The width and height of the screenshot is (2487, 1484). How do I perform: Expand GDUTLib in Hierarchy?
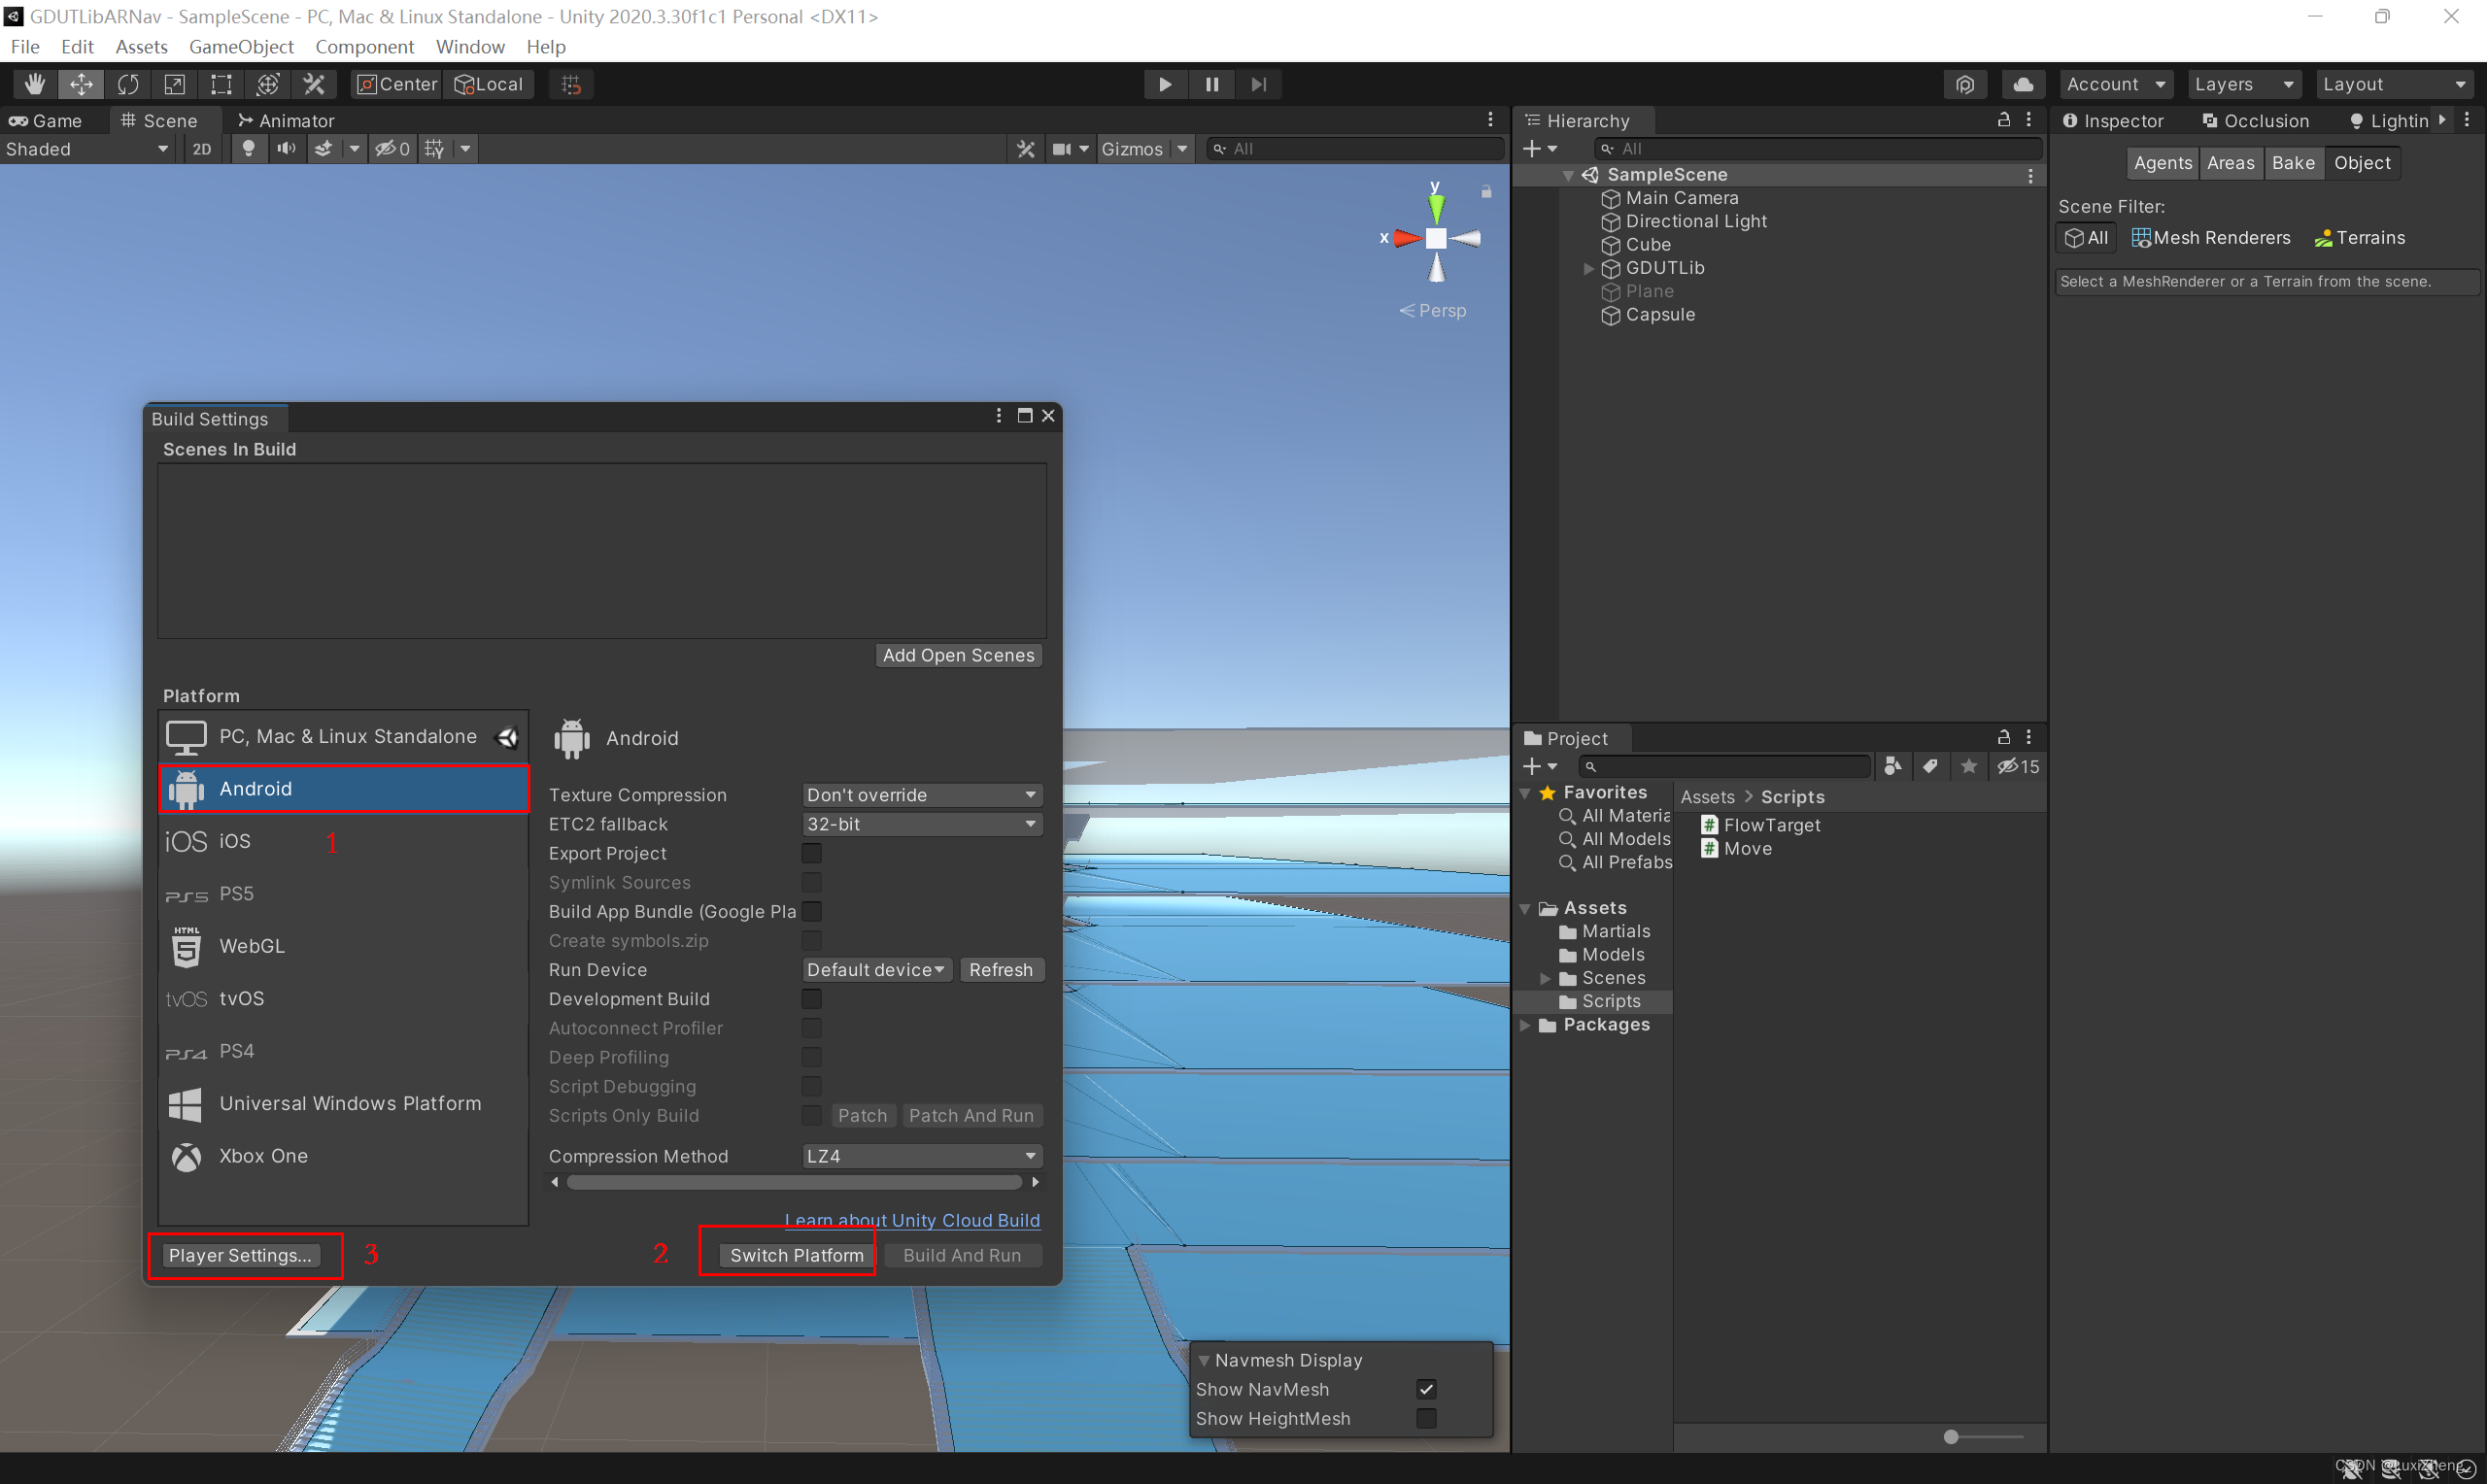[x=1588, y=268]
